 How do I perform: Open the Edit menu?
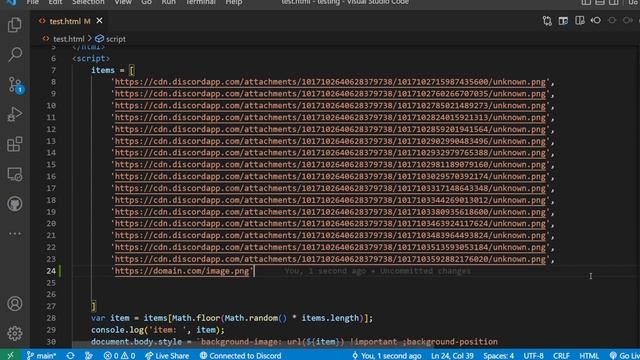(x=55, y=2)
